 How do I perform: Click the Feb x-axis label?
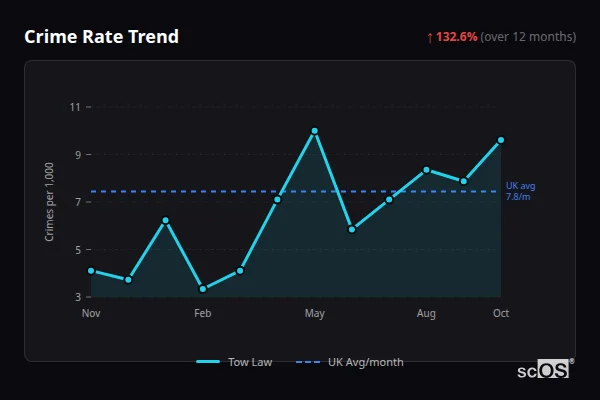tap(202, 313)
